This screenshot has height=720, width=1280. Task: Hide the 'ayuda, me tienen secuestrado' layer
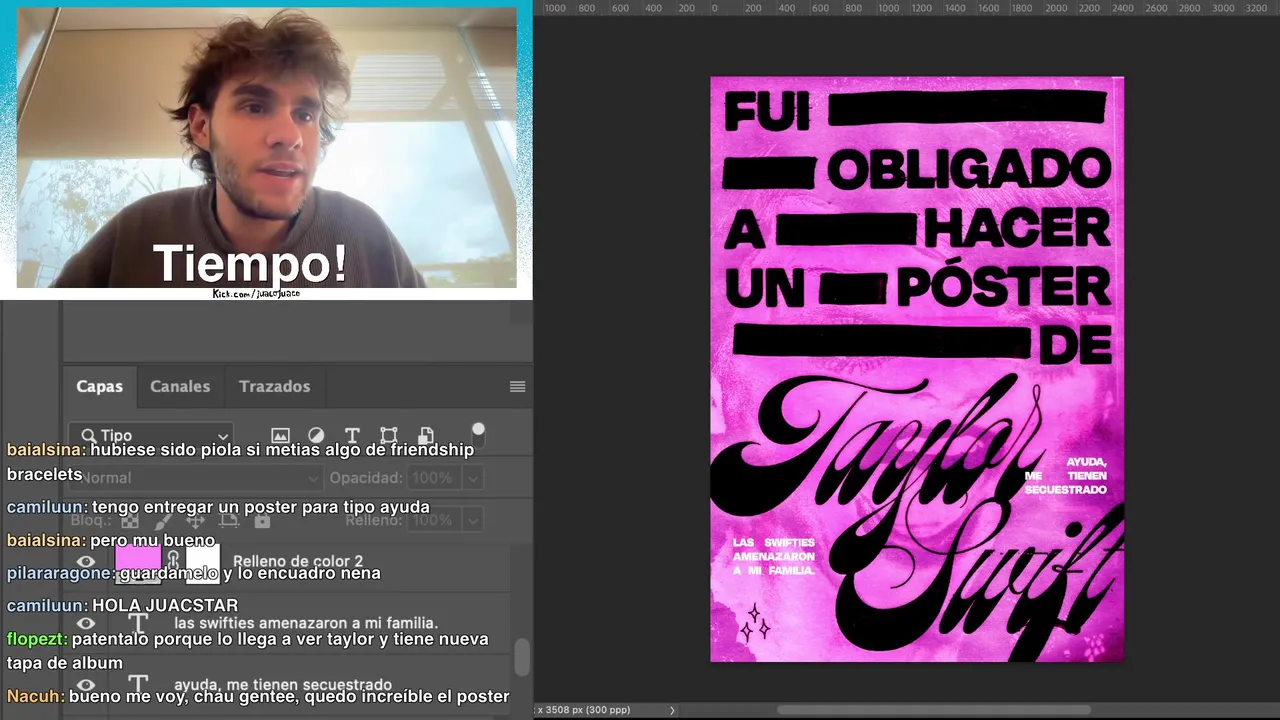click(86, 685)
